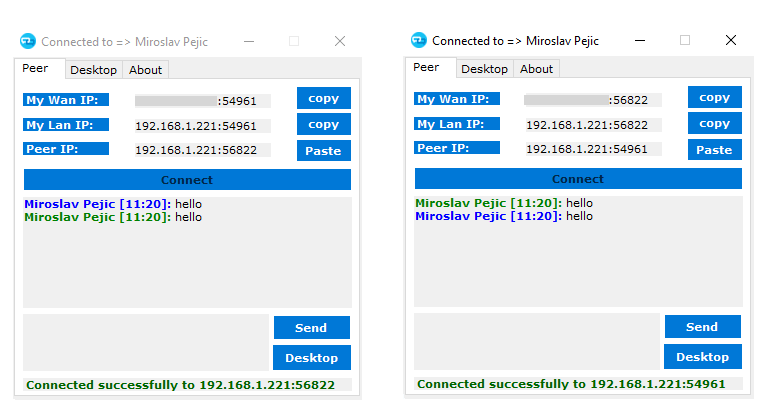Image resolution: width=779 pixels, height=412 pixels.
Task: Copy My Lan IP 192.168.1.221:56822
Action: coord(714,124)
